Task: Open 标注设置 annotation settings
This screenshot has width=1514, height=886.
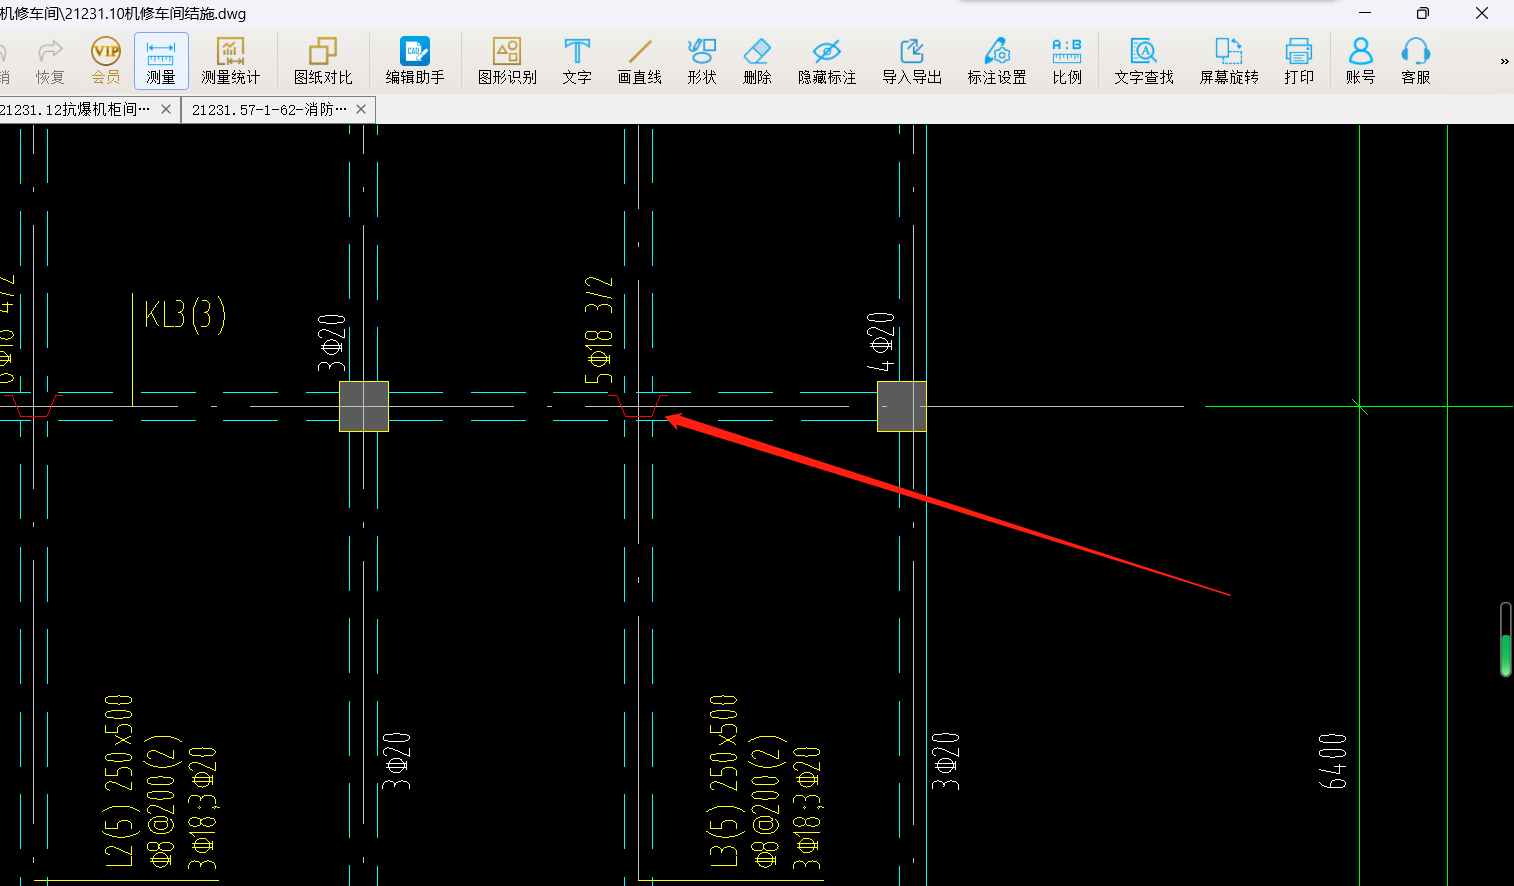Action: (x=997, y=61)
